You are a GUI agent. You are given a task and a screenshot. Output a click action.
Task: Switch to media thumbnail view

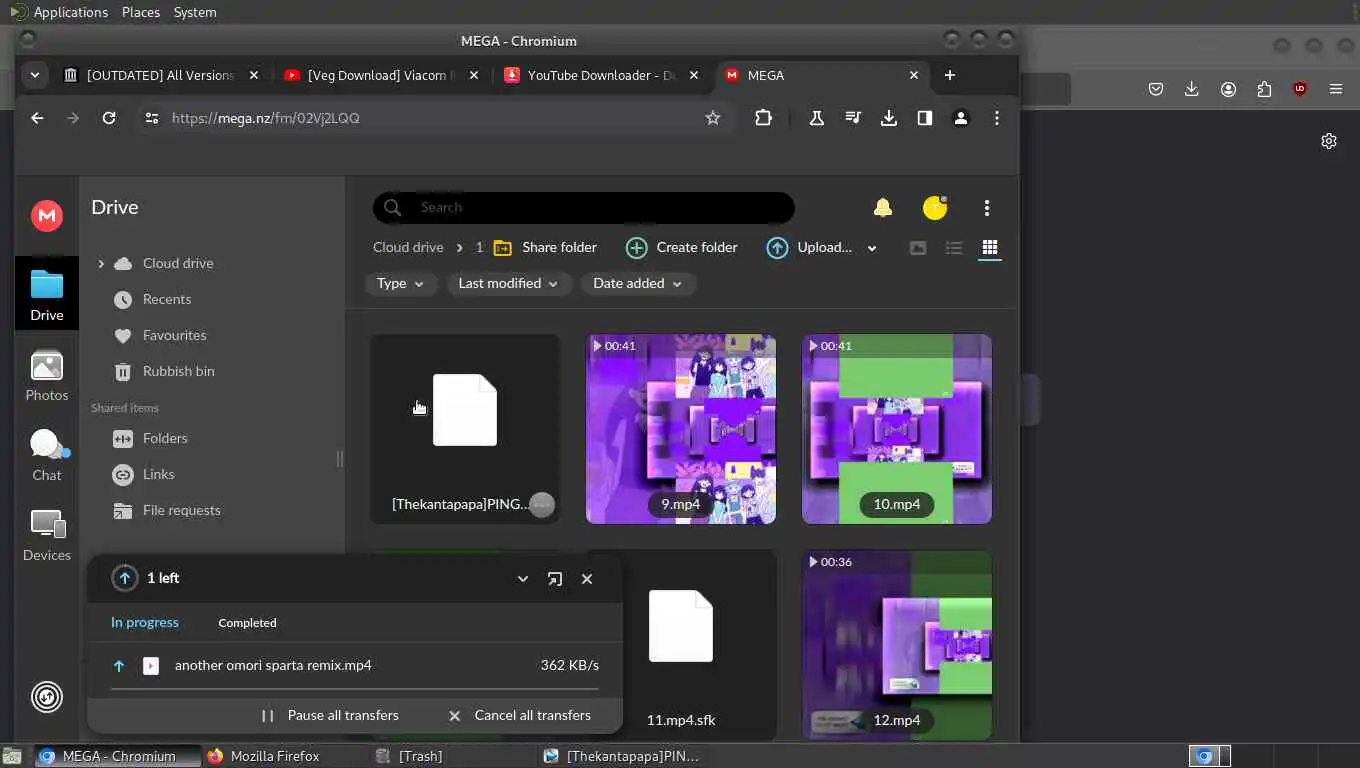918,248
